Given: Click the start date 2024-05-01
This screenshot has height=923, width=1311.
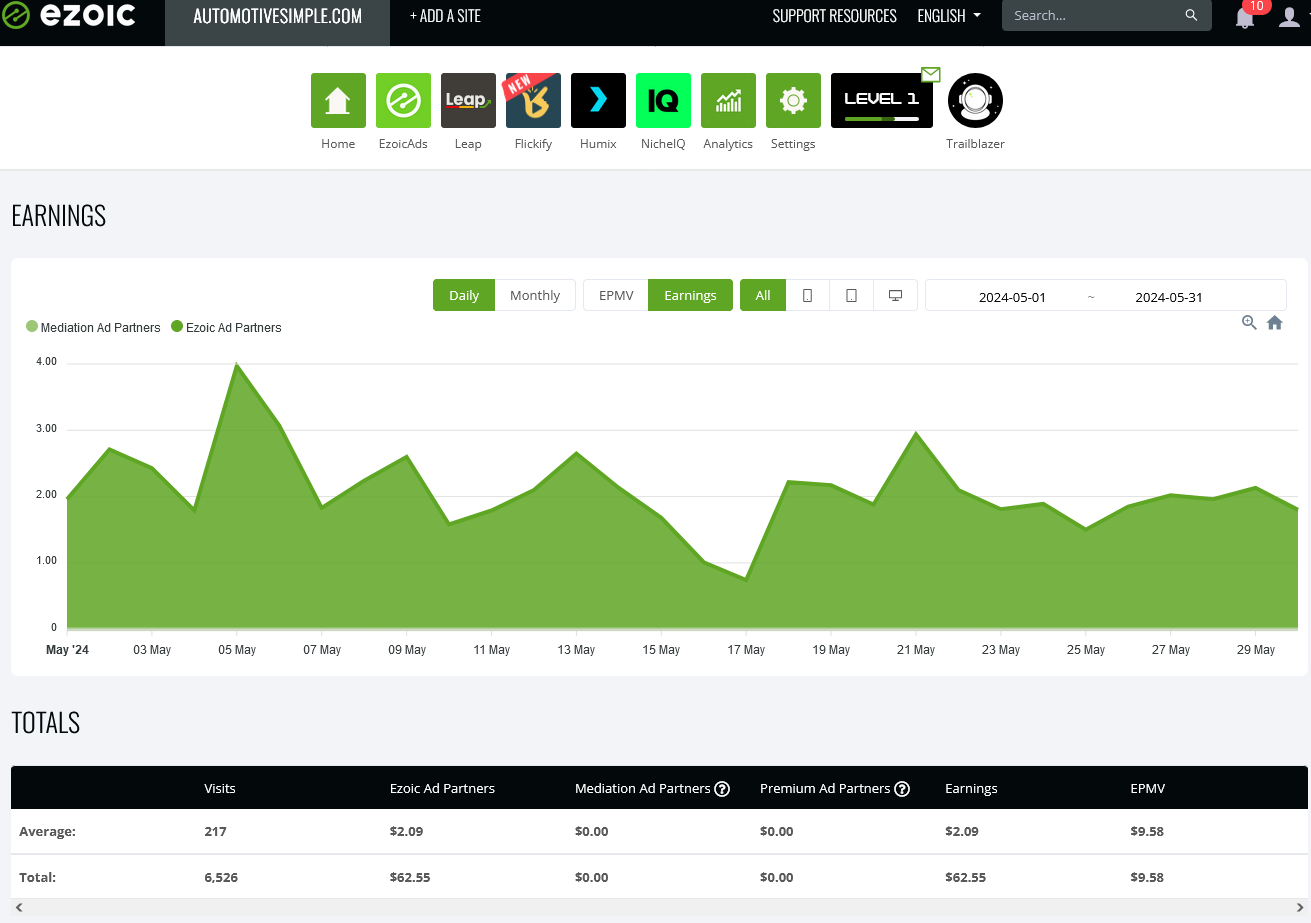Looking at the screenshot, I should 1012,297.
